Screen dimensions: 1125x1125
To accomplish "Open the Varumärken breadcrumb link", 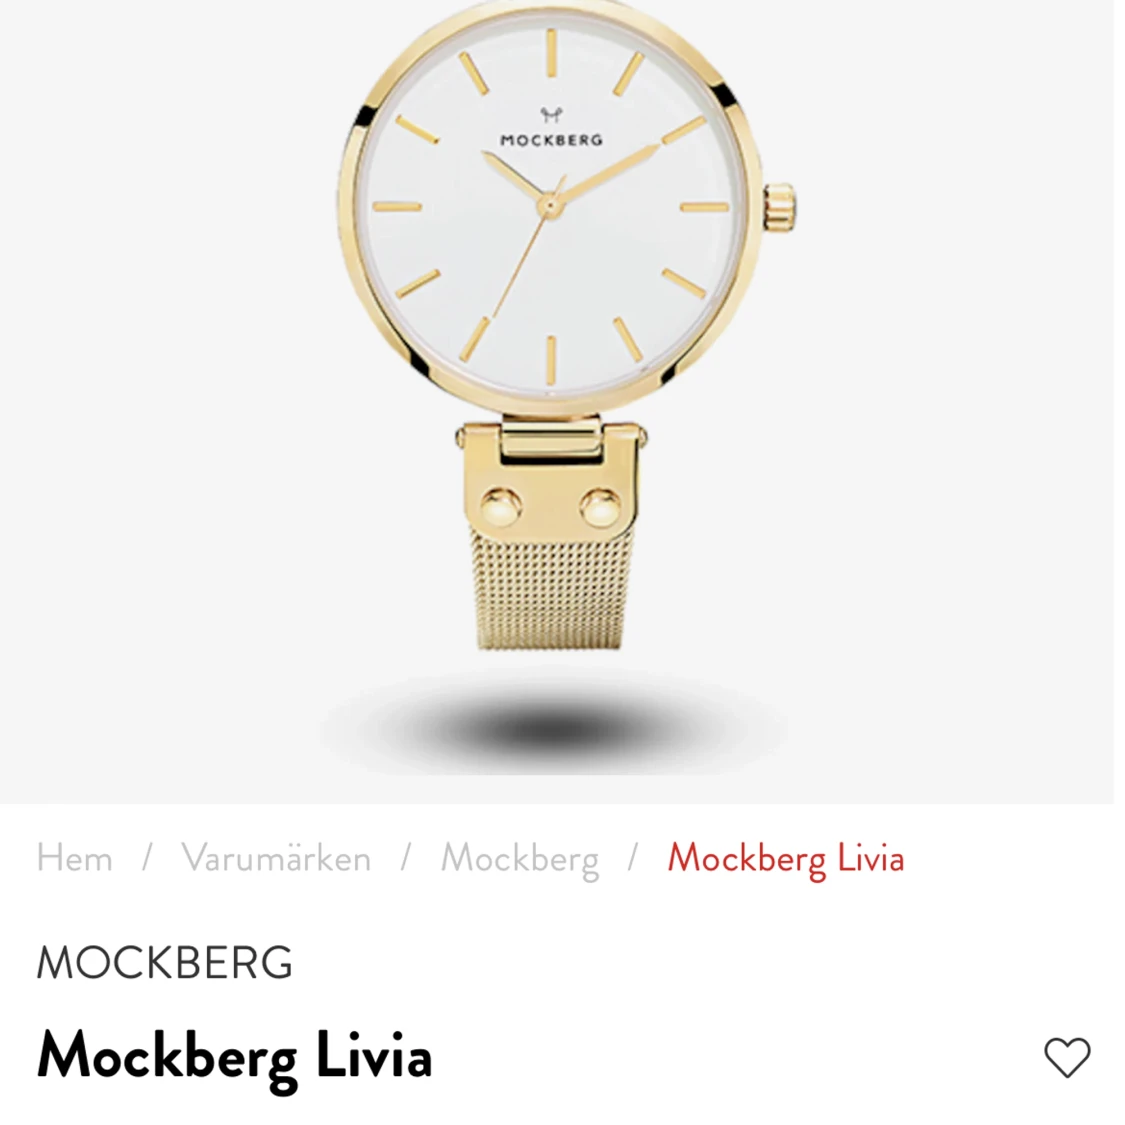I will 276,858.
